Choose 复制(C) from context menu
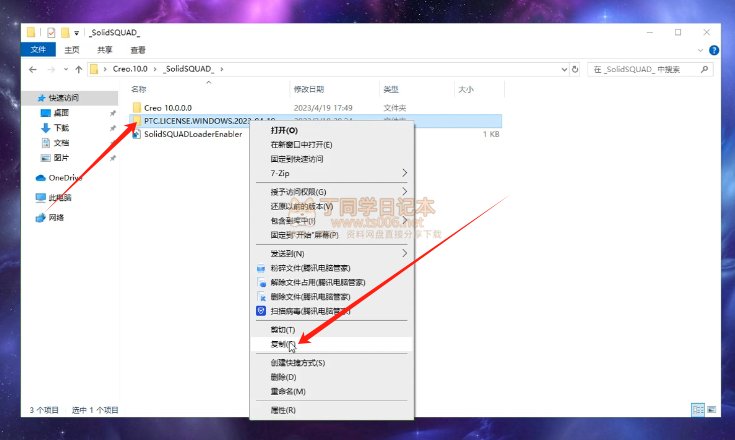The width and height of the screenshot is (735, 440). 332,344
